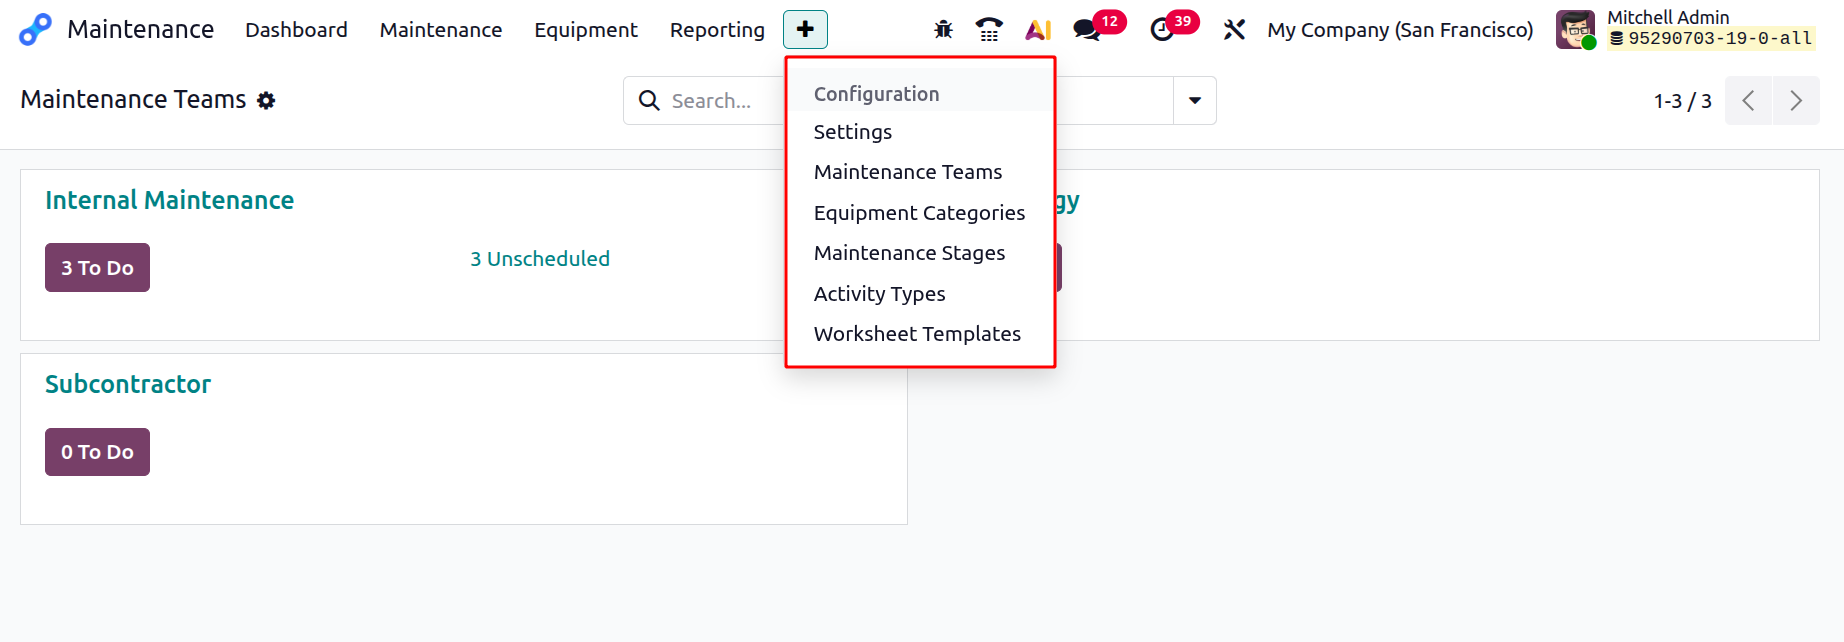Open the Subcontractor team card title
Image resolution: width=1844 pixels, height=642 pixels.
click(x=128, y=385)
